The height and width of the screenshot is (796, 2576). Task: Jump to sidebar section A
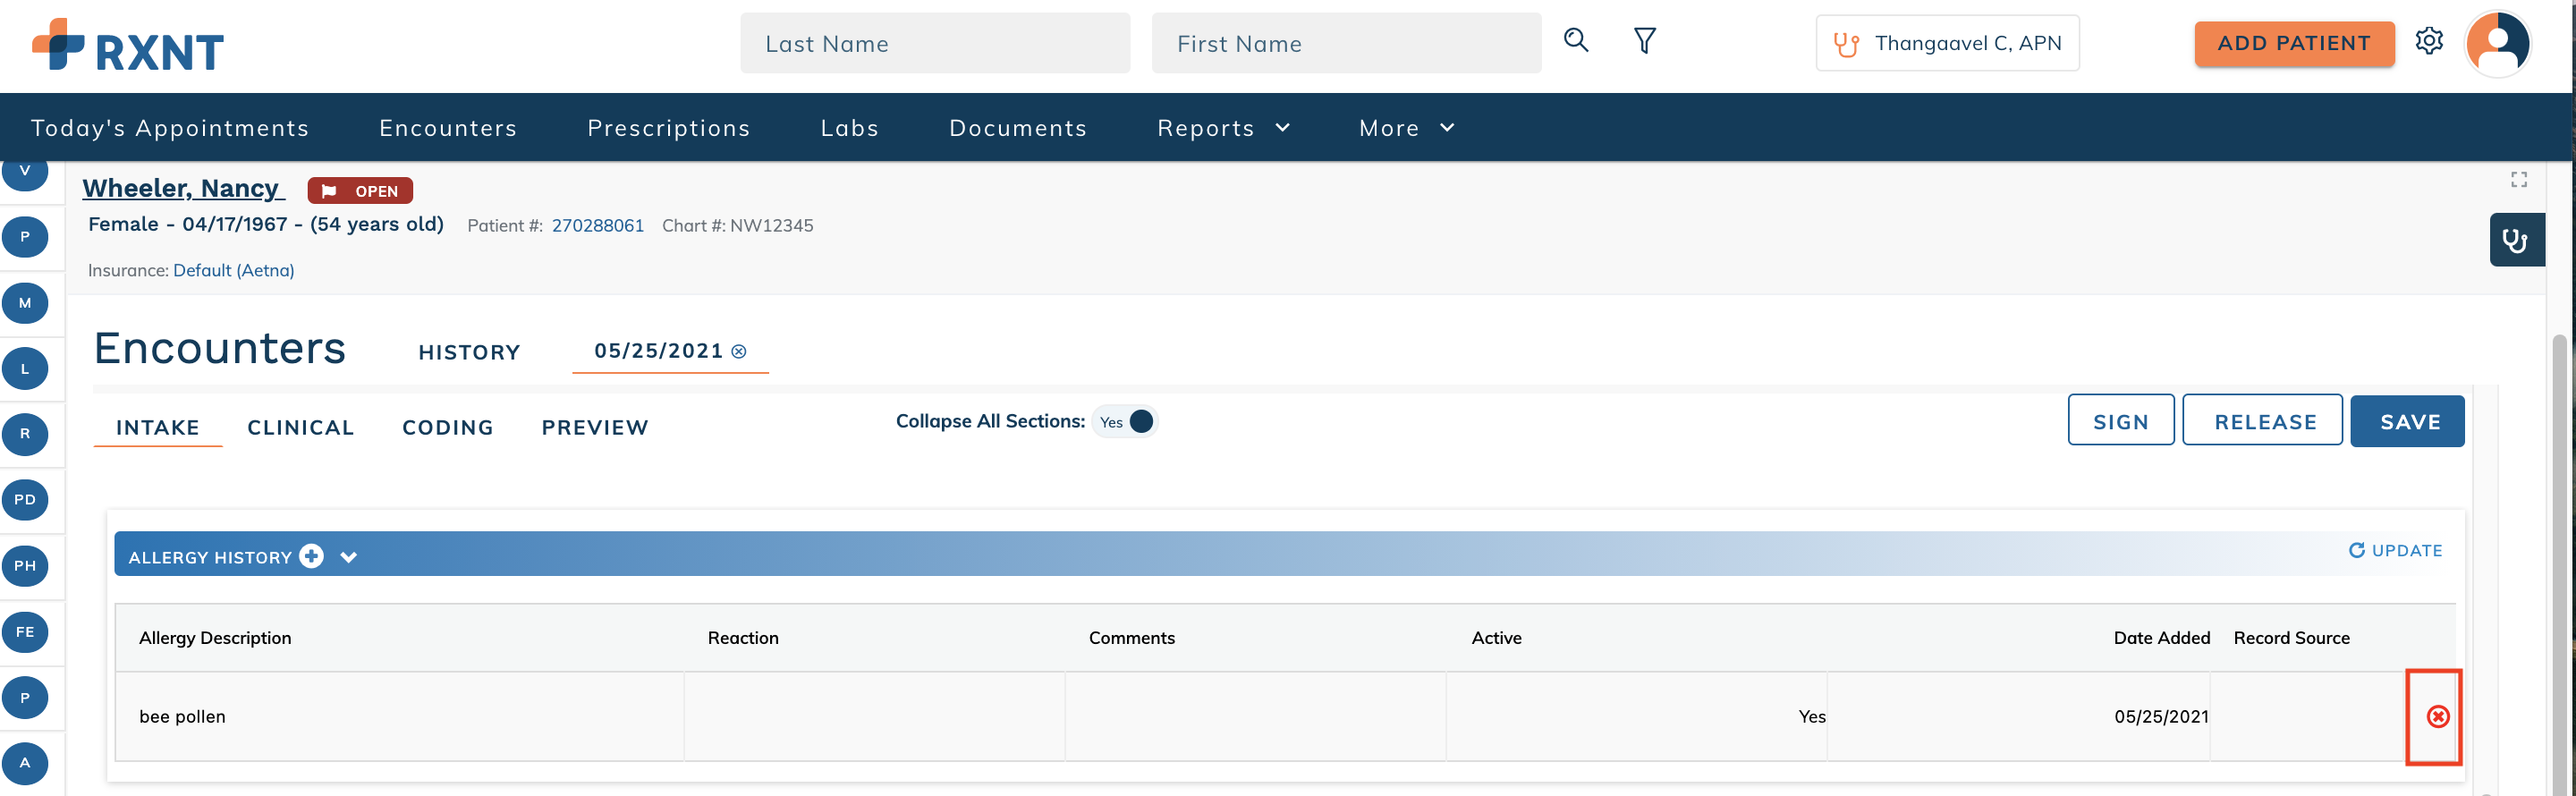click(25, 763)
